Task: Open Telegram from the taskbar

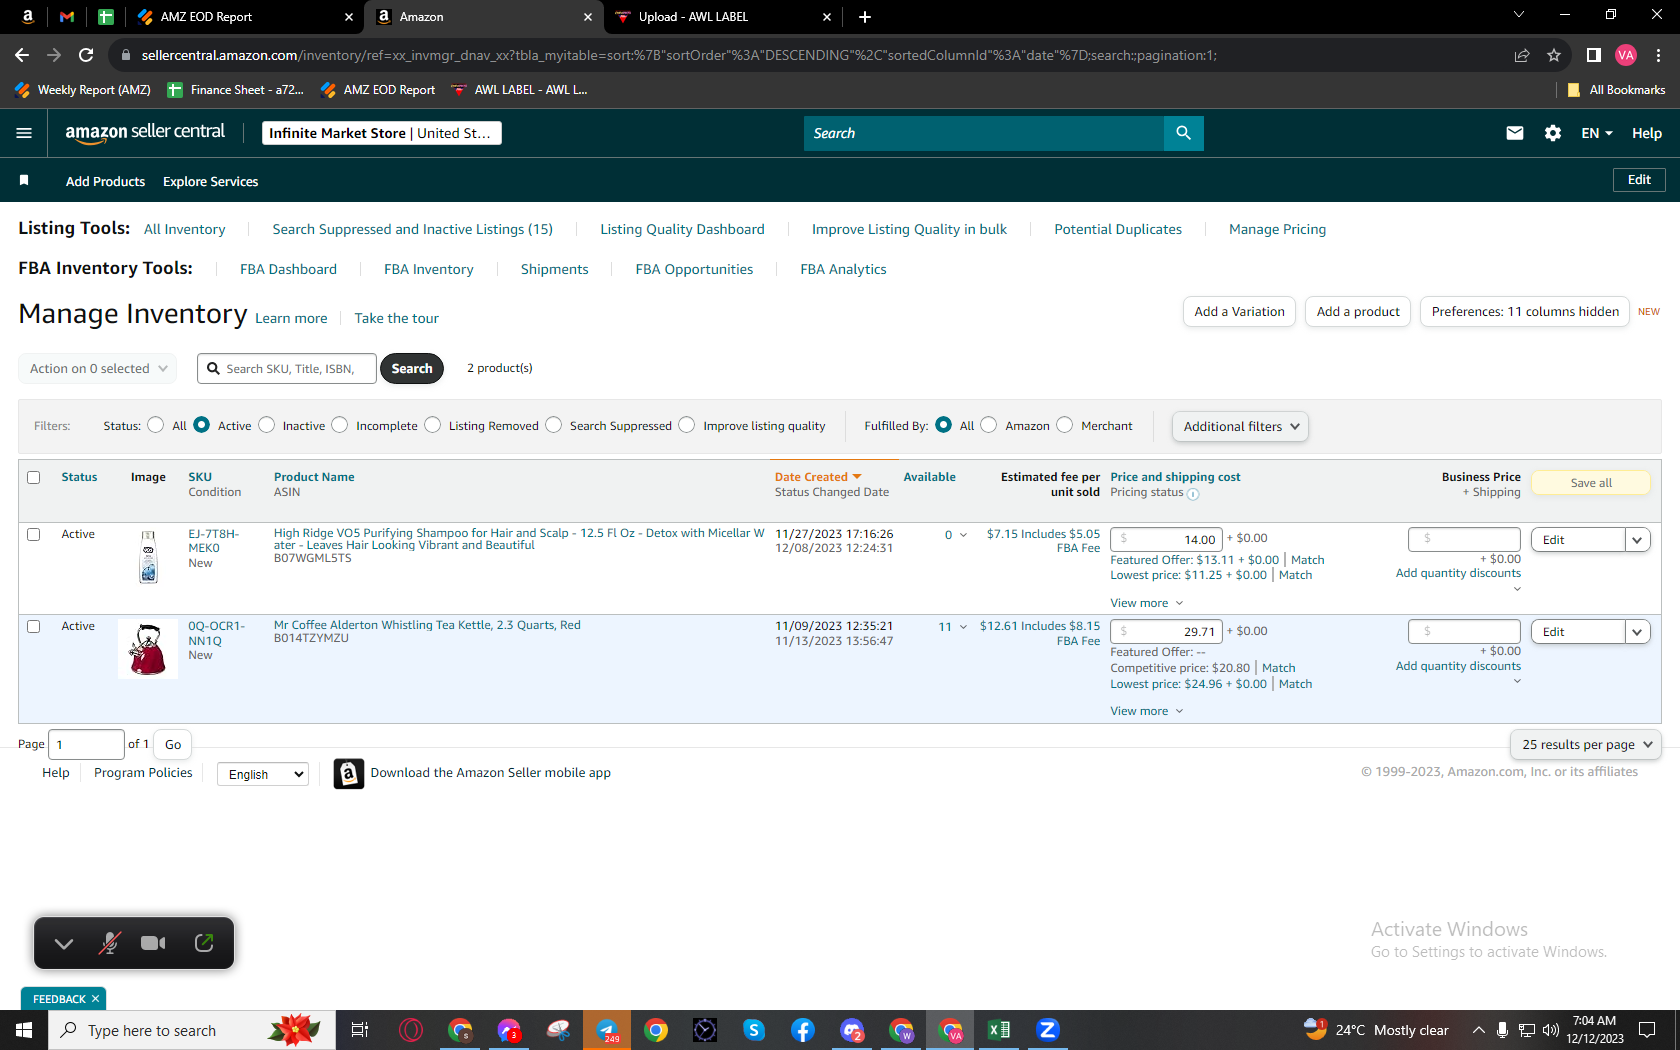Action: (x=607, y=1030)
